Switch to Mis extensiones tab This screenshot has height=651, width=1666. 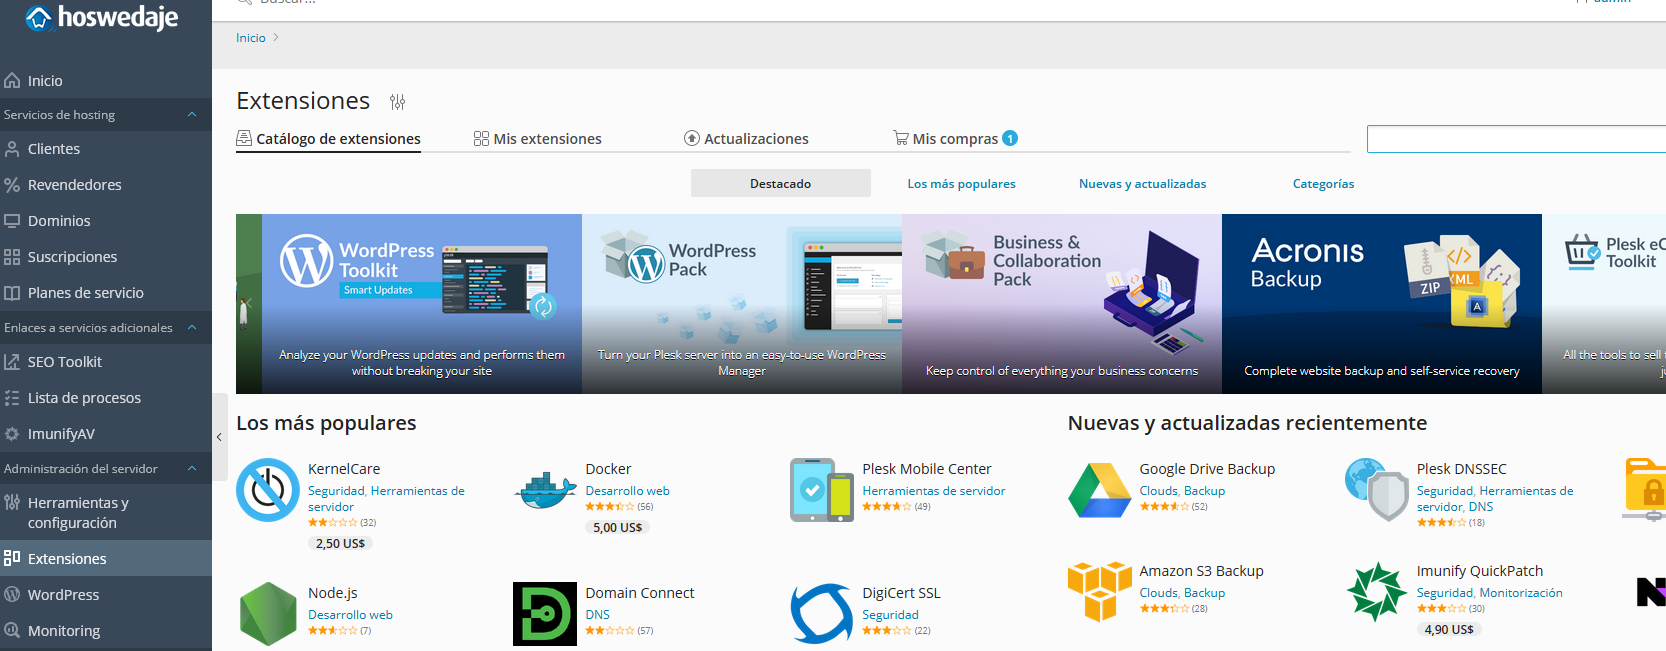tap(538, 139)
